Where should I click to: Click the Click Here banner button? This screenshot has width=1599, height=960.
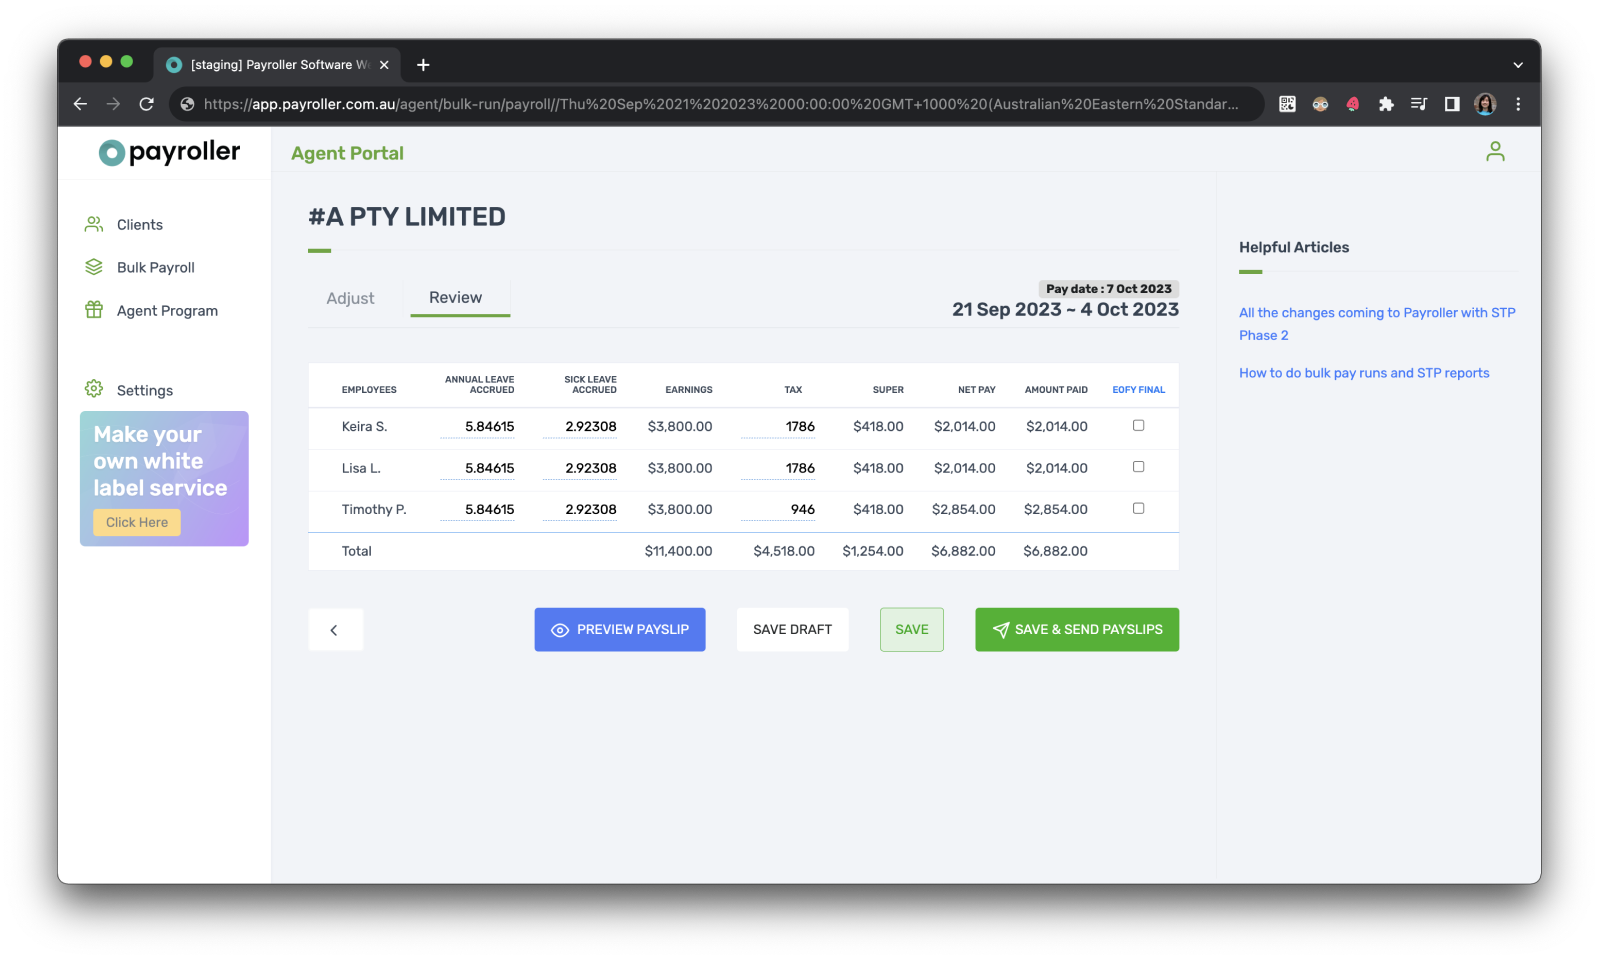point(137,522)
